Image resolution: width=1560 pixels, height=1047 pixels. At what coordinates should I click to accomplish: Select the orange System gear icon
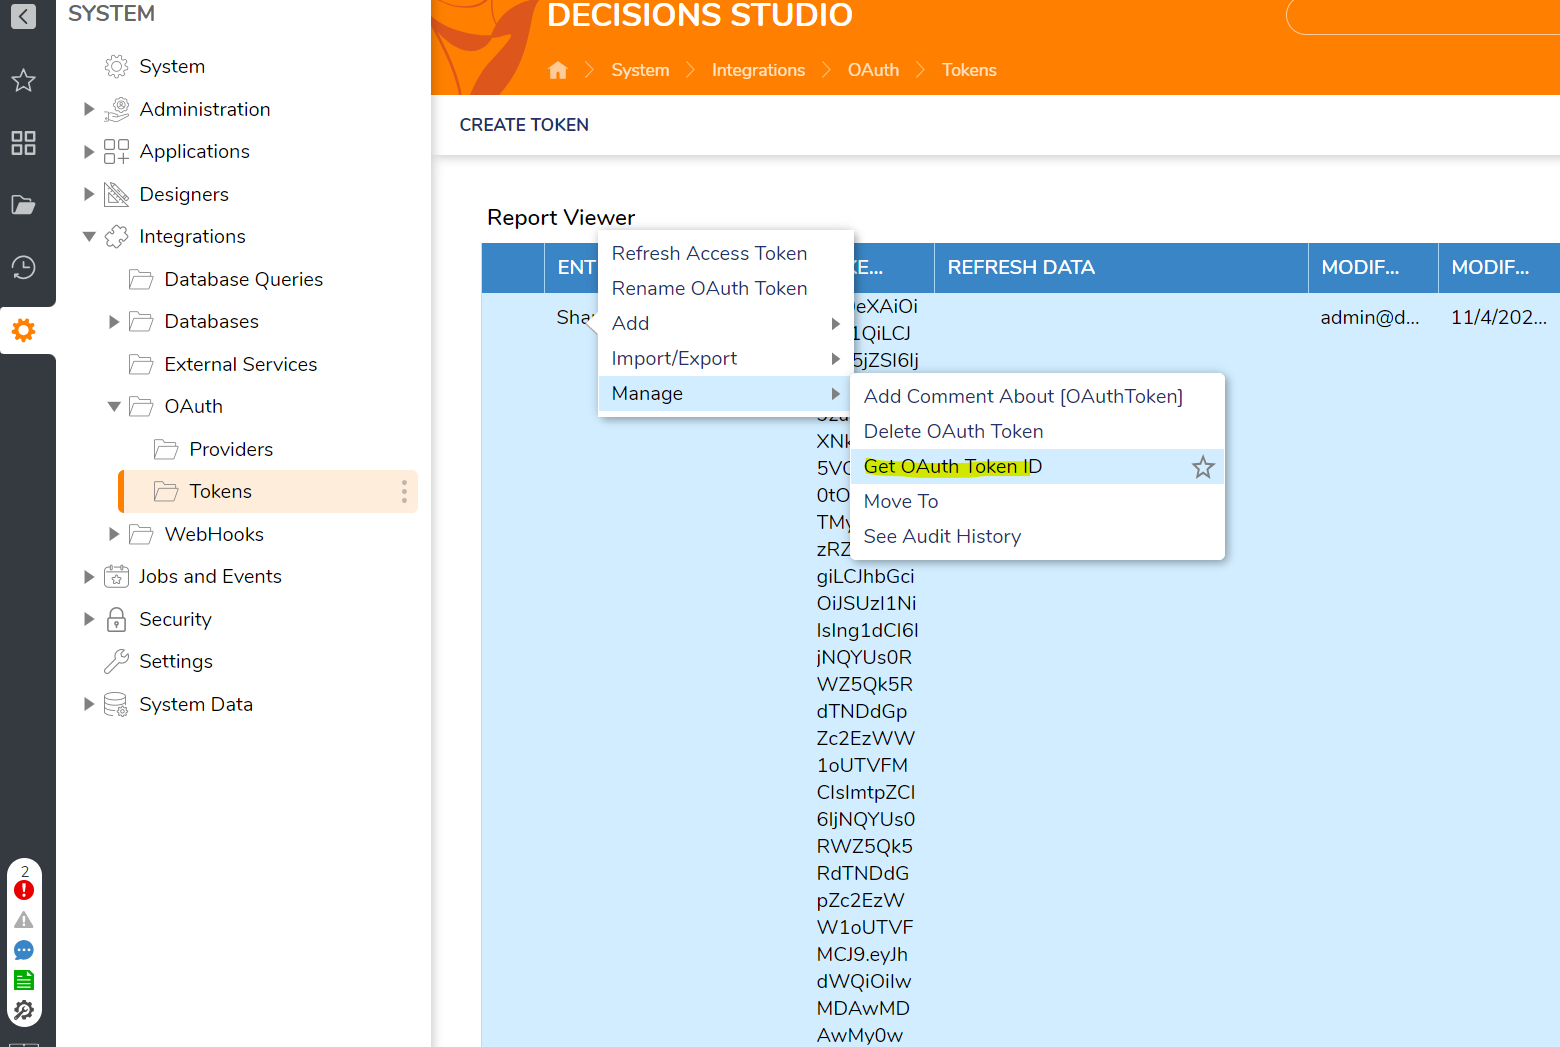click(x=23, y=330)
